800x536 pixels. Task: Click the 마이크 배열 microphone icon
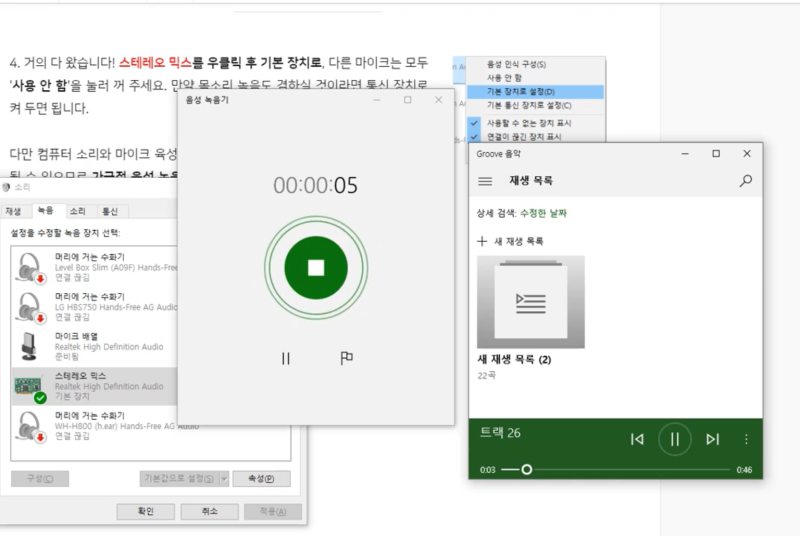point(29,346)
